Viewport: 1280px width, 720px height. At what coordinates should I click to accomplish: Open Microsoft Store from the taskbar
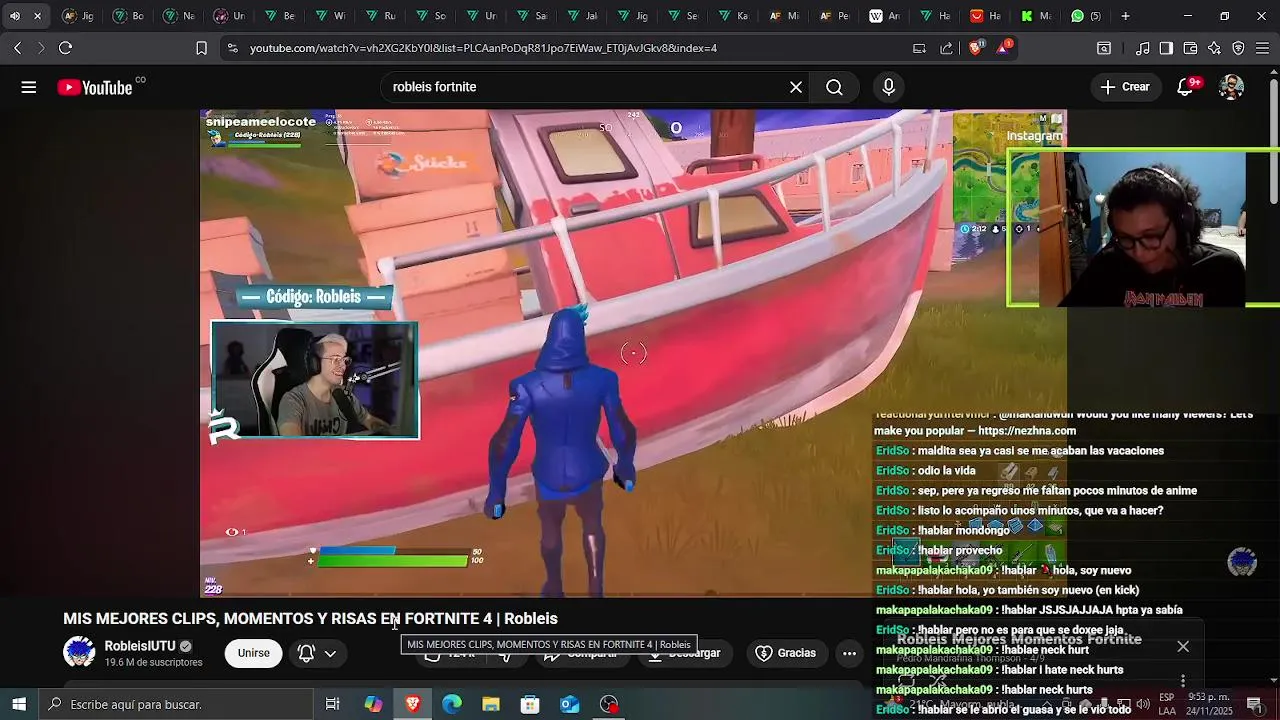pyautogui.click(x=530, y=704)
